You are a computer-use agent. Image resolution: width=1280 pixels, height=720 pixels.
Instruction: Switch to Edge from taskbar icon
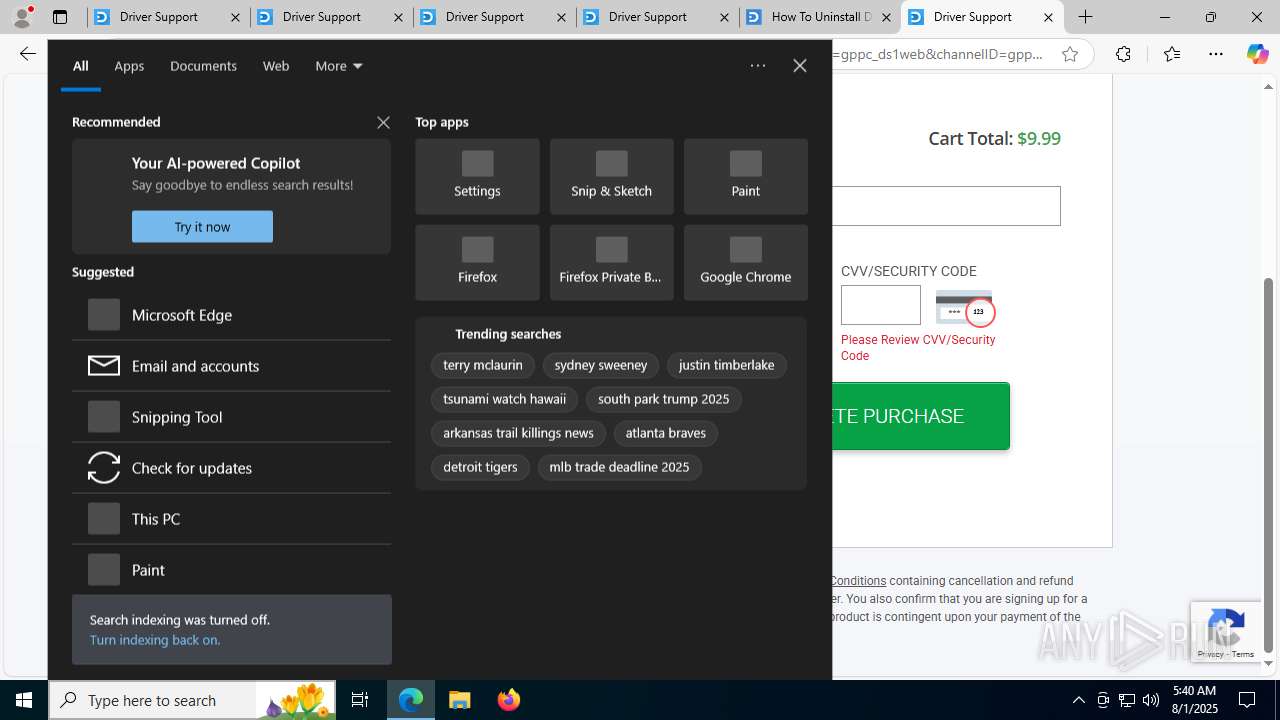[411, 700]
